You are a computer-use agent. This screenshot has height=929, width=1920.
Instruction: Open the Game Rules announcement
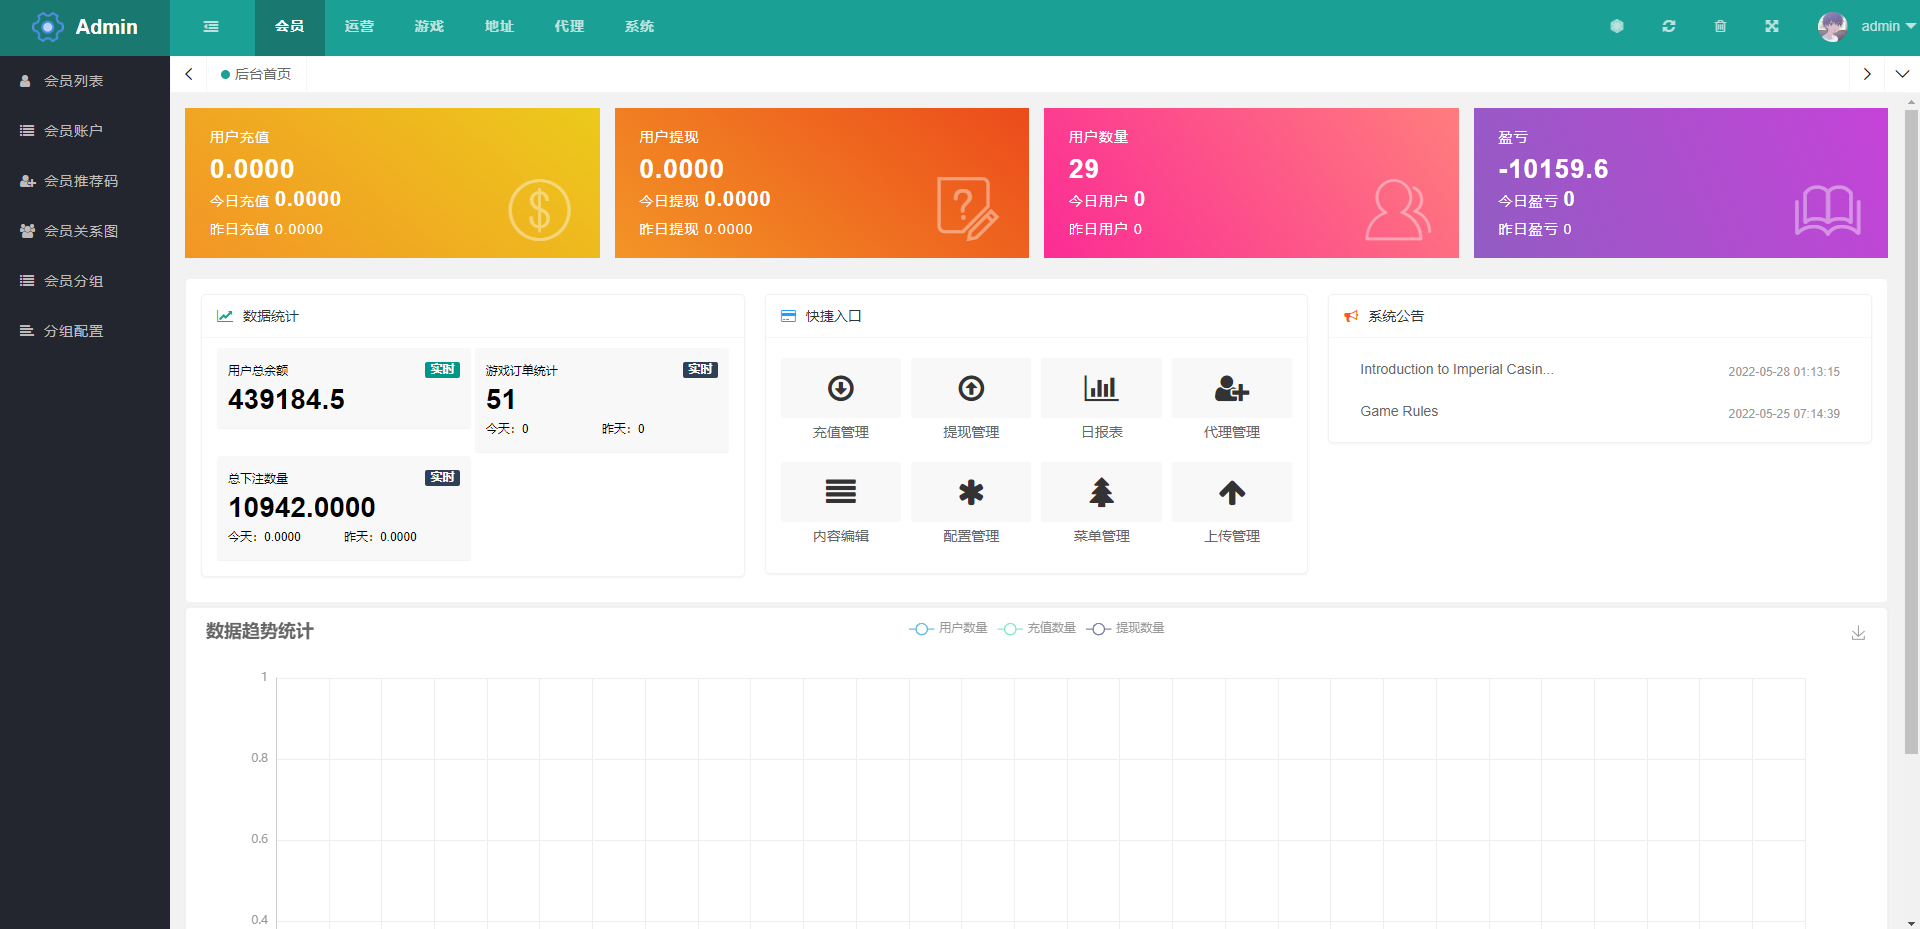tap(1399, 411)
